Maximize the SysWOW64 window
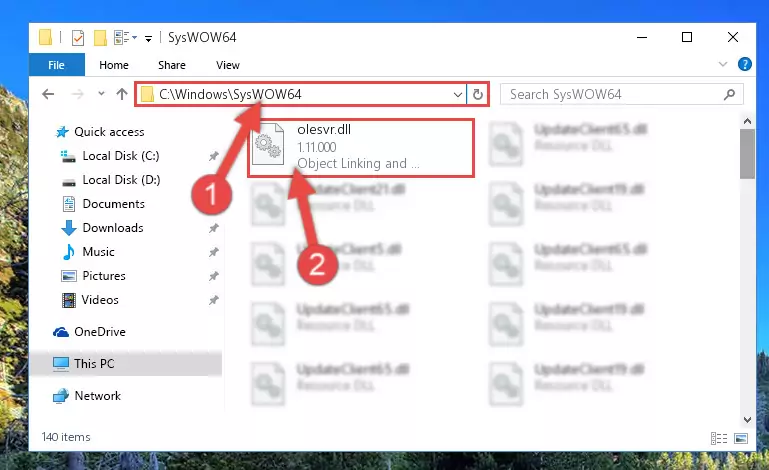Image resolution: width=769 pixels, height=470 pixels. pyautogui.click(x=687, y=37)
